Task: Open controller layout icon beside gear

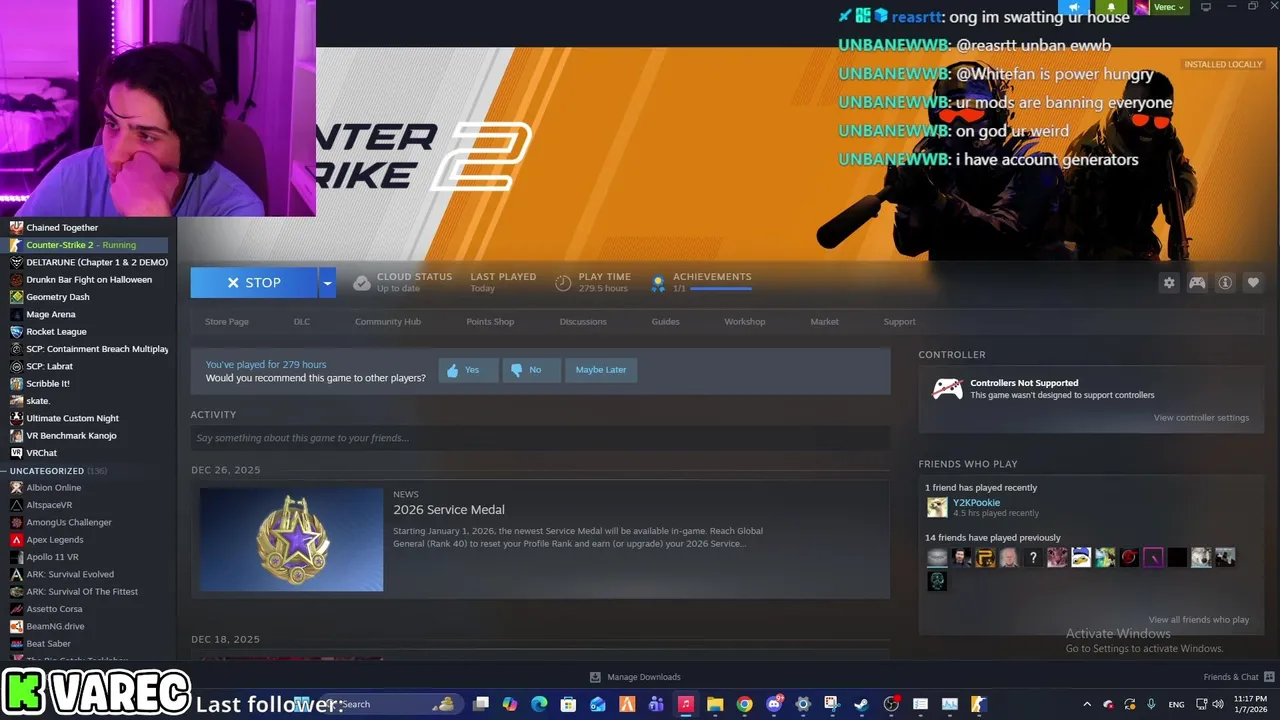Action: (x=1197, y=283)
